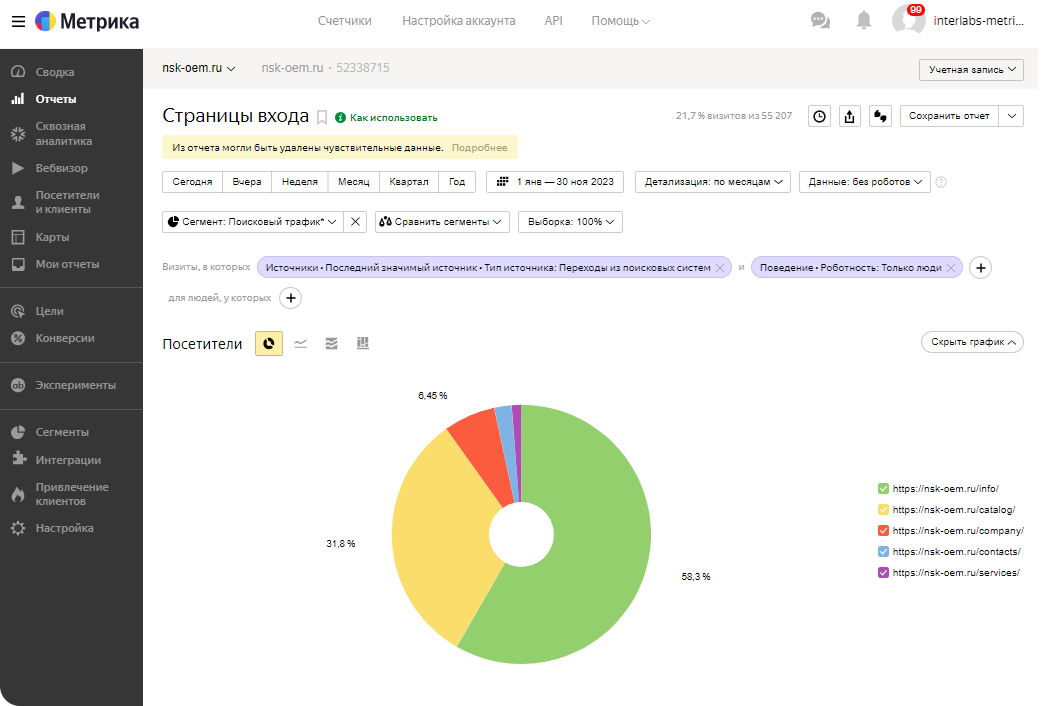Select the Год period

click(457, 182)
